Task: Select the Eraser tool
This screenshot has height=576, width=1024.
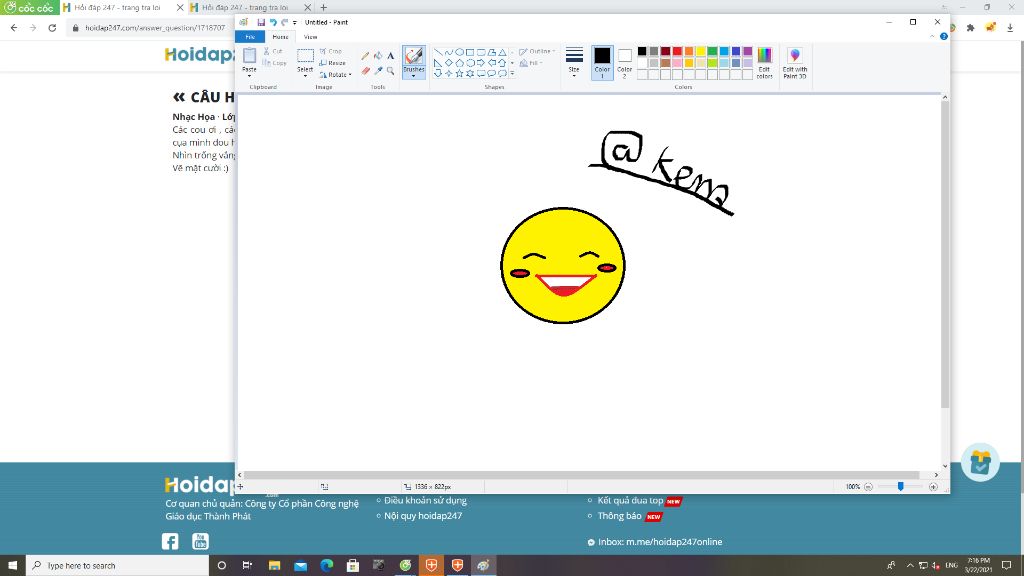Action: click(x=365, y=71)
